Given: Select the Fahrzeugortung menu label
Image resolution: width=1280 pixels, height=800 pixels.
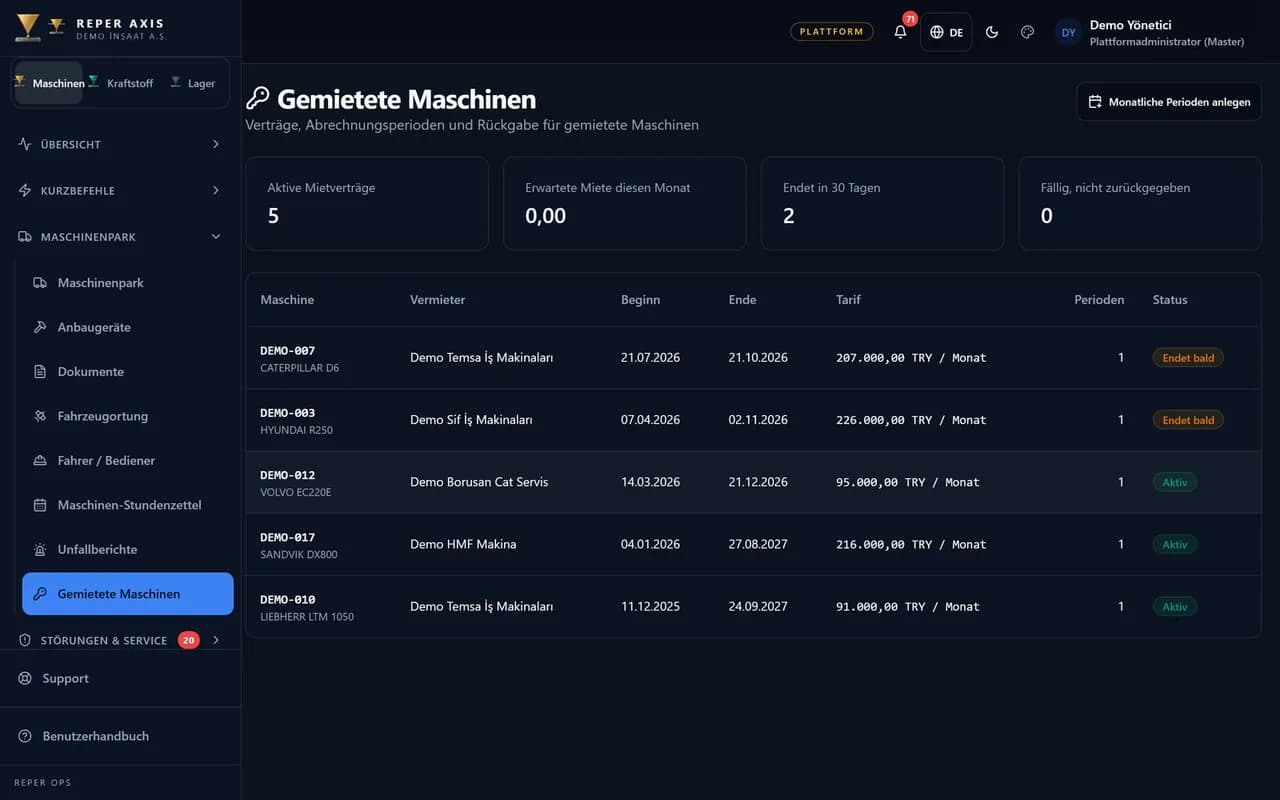Looking at the screenshot, I should [103, 416].
